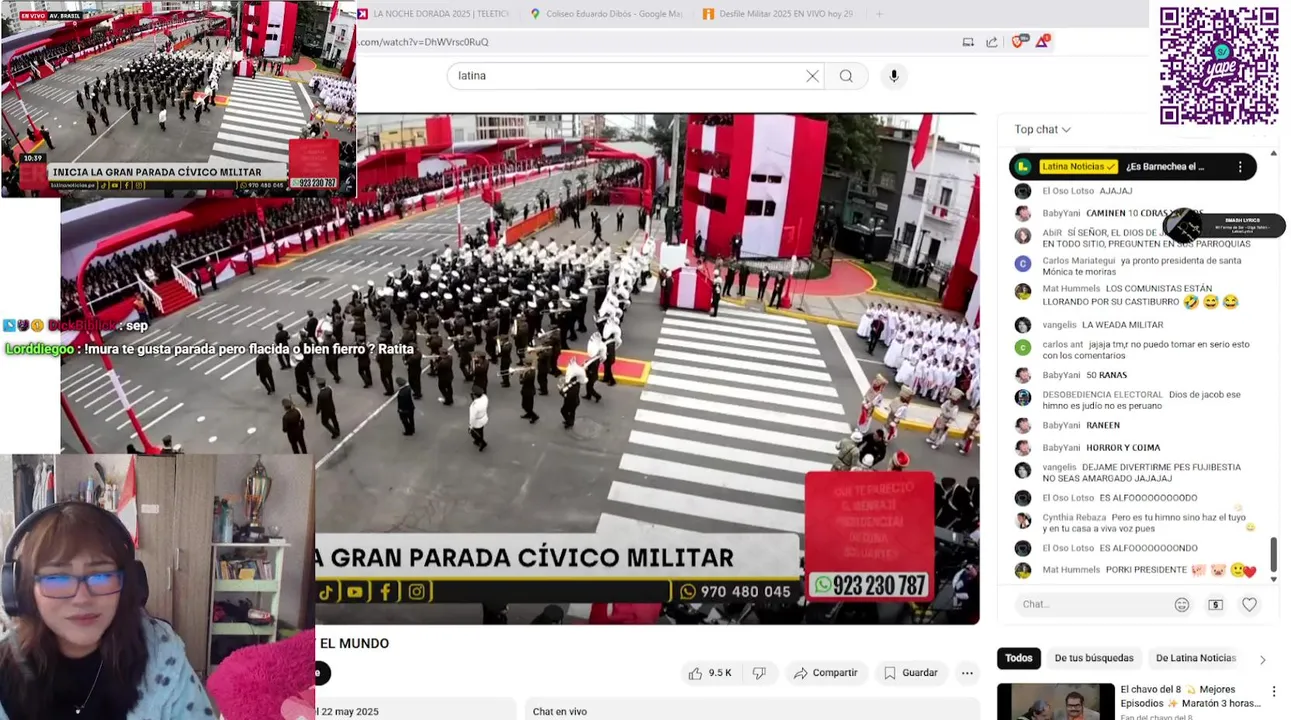Click Cynthia Rebaza's chat message

[1144, 523]
